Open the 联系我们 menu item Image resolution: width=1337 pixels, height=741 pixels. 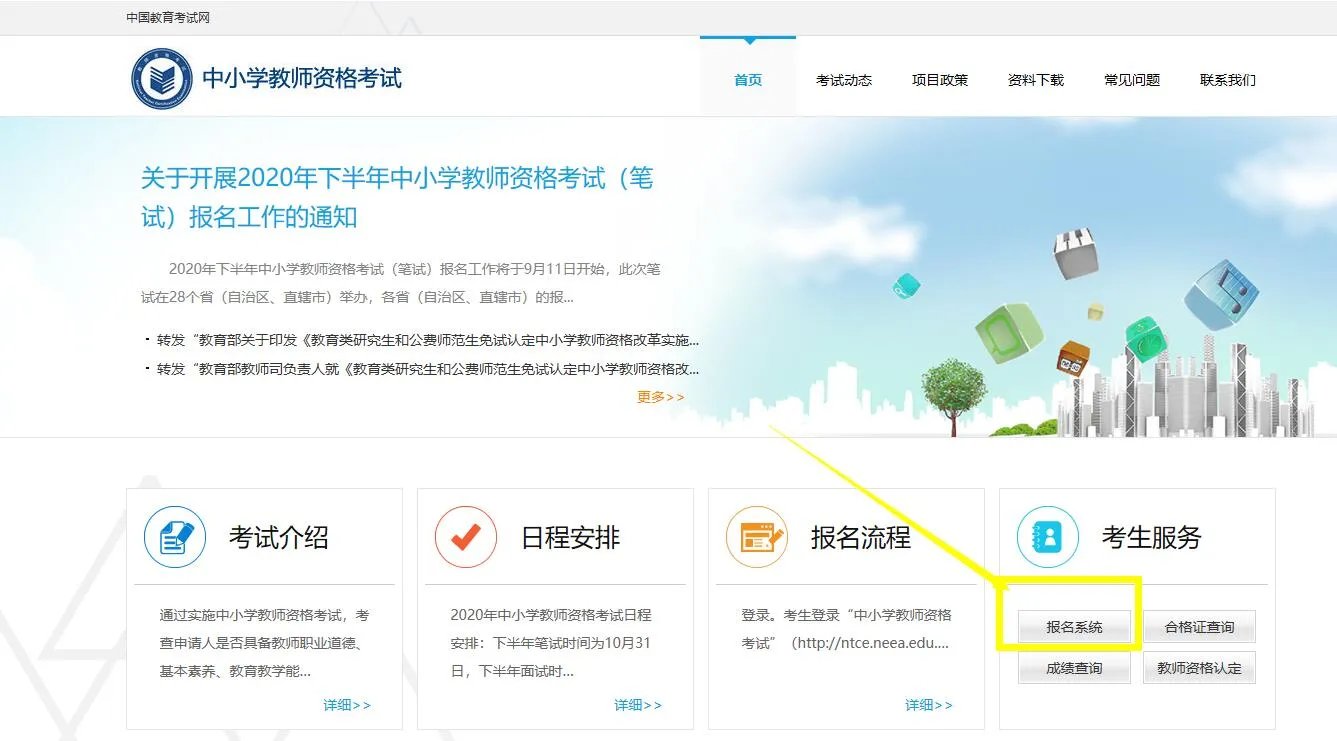[1226, 80]
